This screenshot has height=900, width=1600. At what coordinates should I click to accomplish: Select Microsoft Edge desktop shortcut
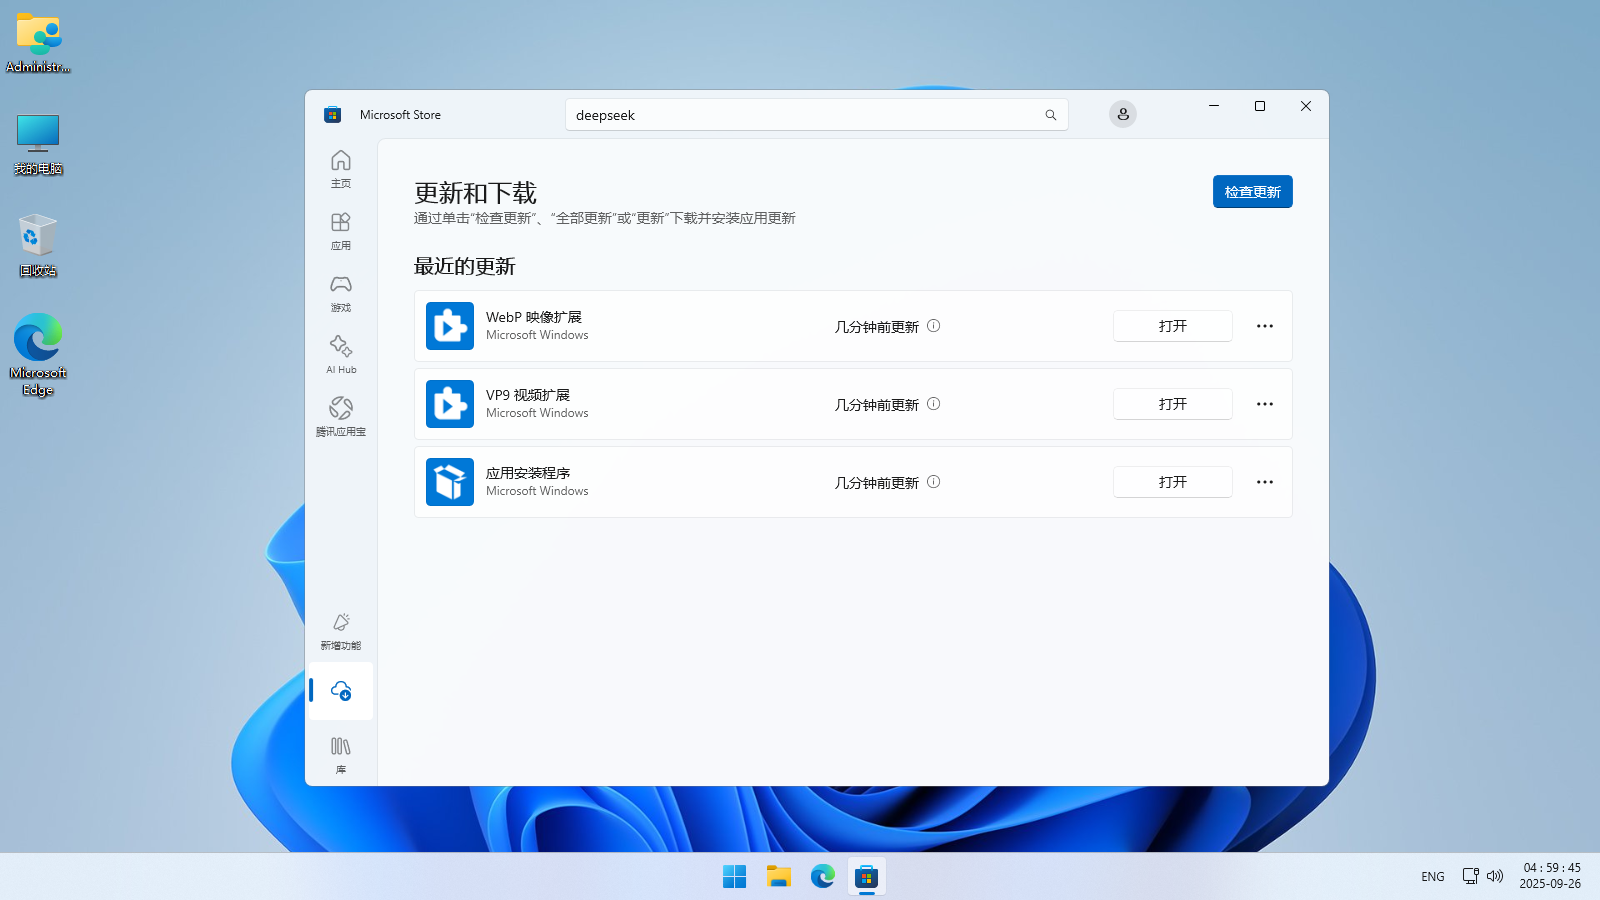[x=38, y=355]
